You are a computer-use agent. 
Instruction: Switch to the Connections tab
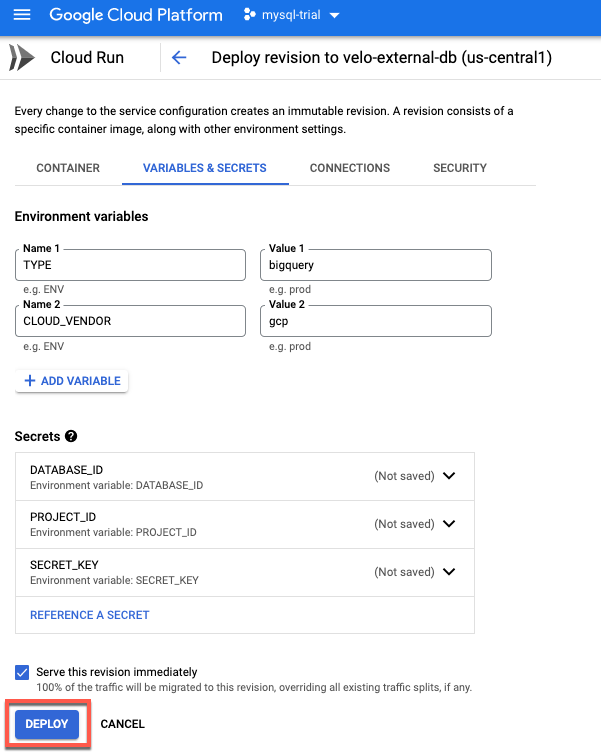(x=350, y=168)
